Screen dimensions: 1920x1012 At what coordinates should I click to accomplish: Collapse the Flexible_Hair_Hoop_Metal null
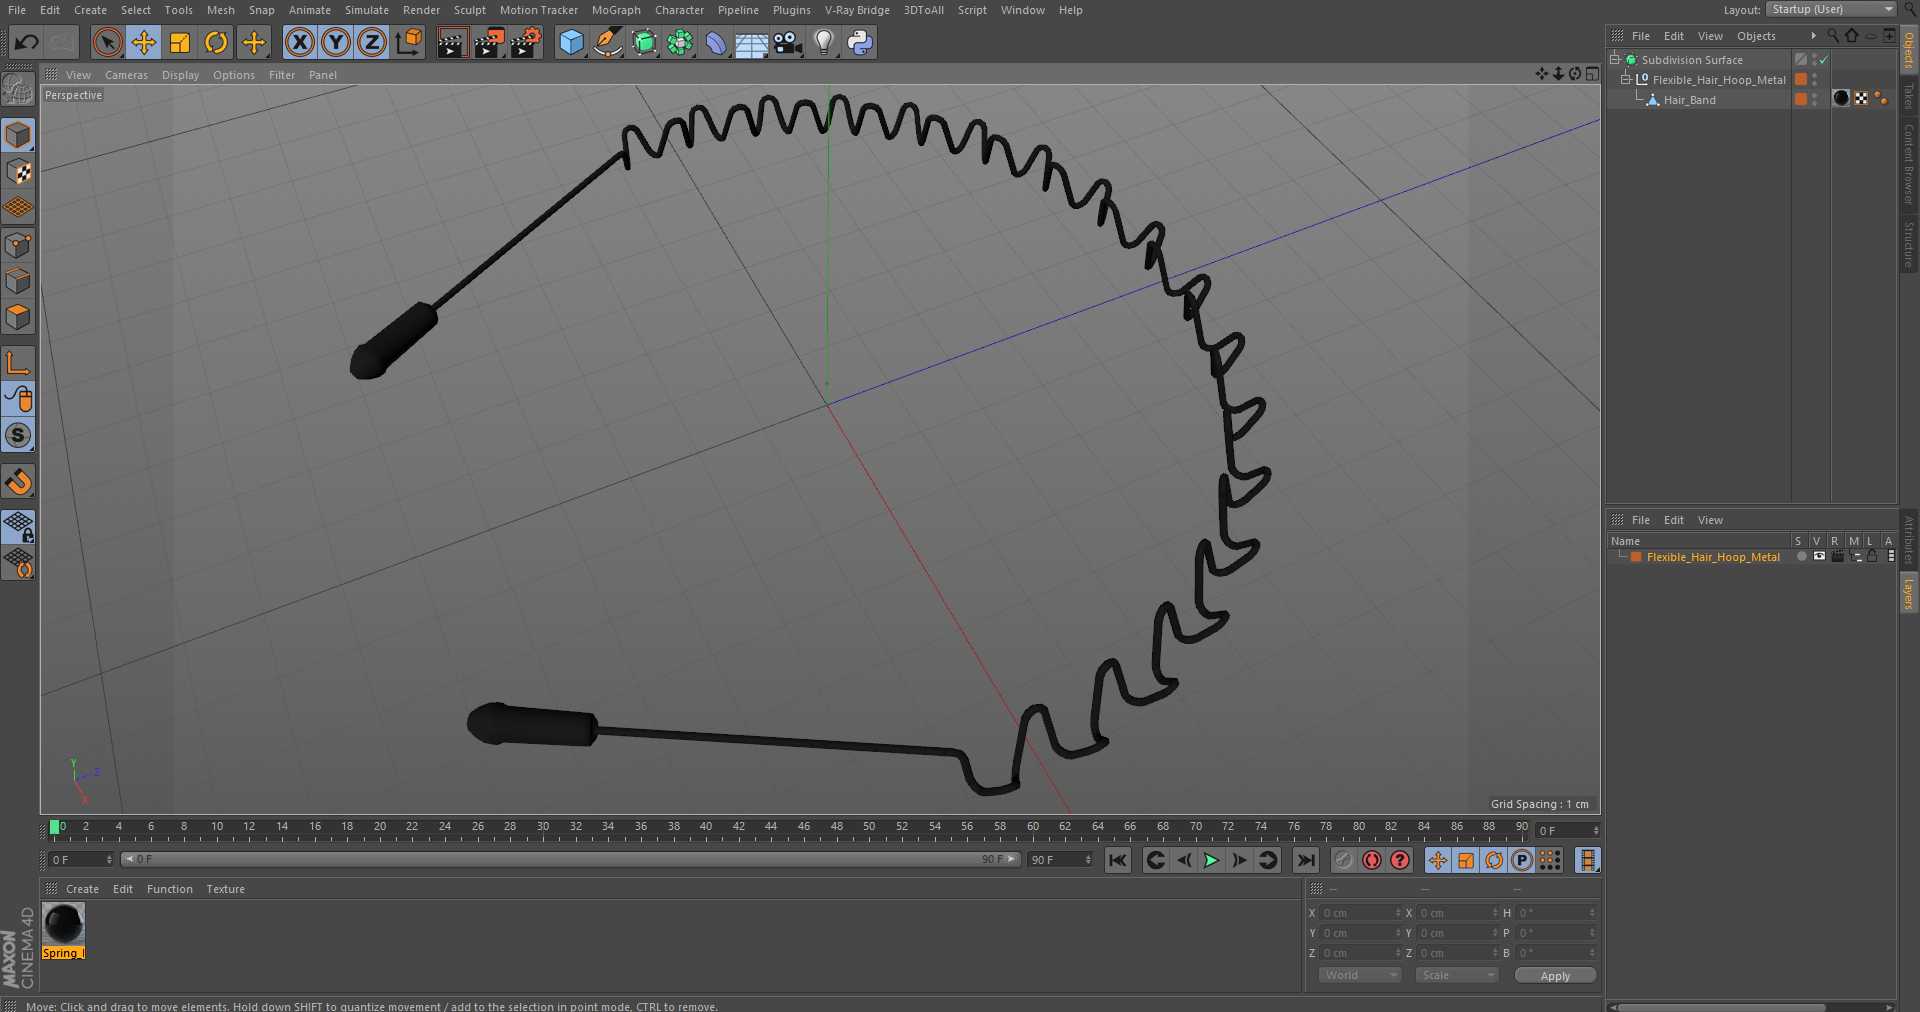tap(1626, 80)
